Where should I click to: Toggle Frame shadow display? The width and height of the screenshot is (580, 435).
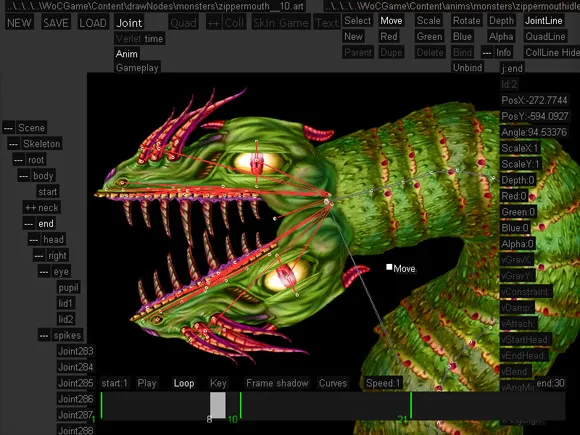[x=277, y=383]
